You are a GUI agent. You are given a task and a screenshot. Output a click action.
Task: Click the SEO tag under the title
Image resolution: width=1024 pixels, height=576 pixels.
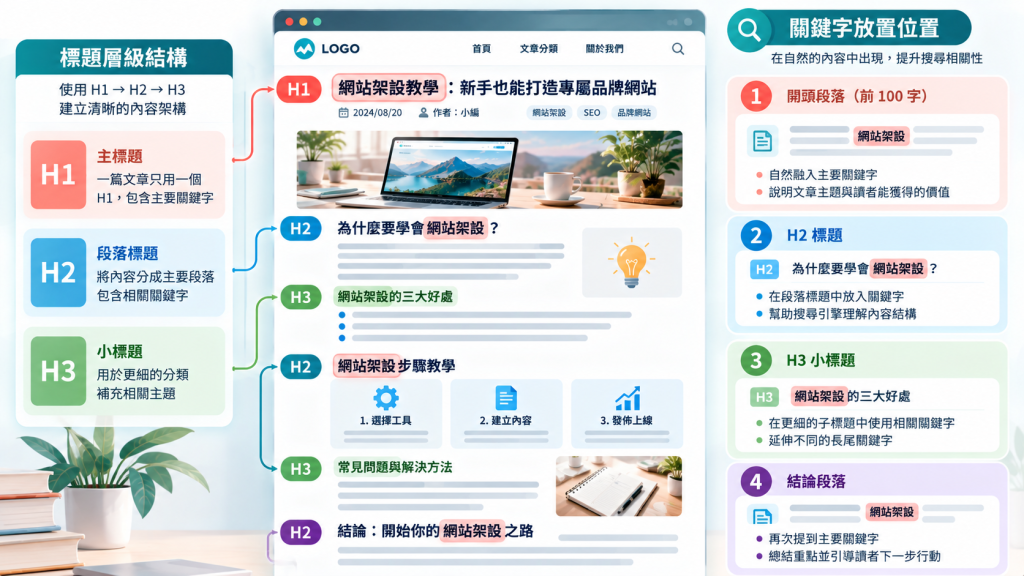(x=592, y=112)
